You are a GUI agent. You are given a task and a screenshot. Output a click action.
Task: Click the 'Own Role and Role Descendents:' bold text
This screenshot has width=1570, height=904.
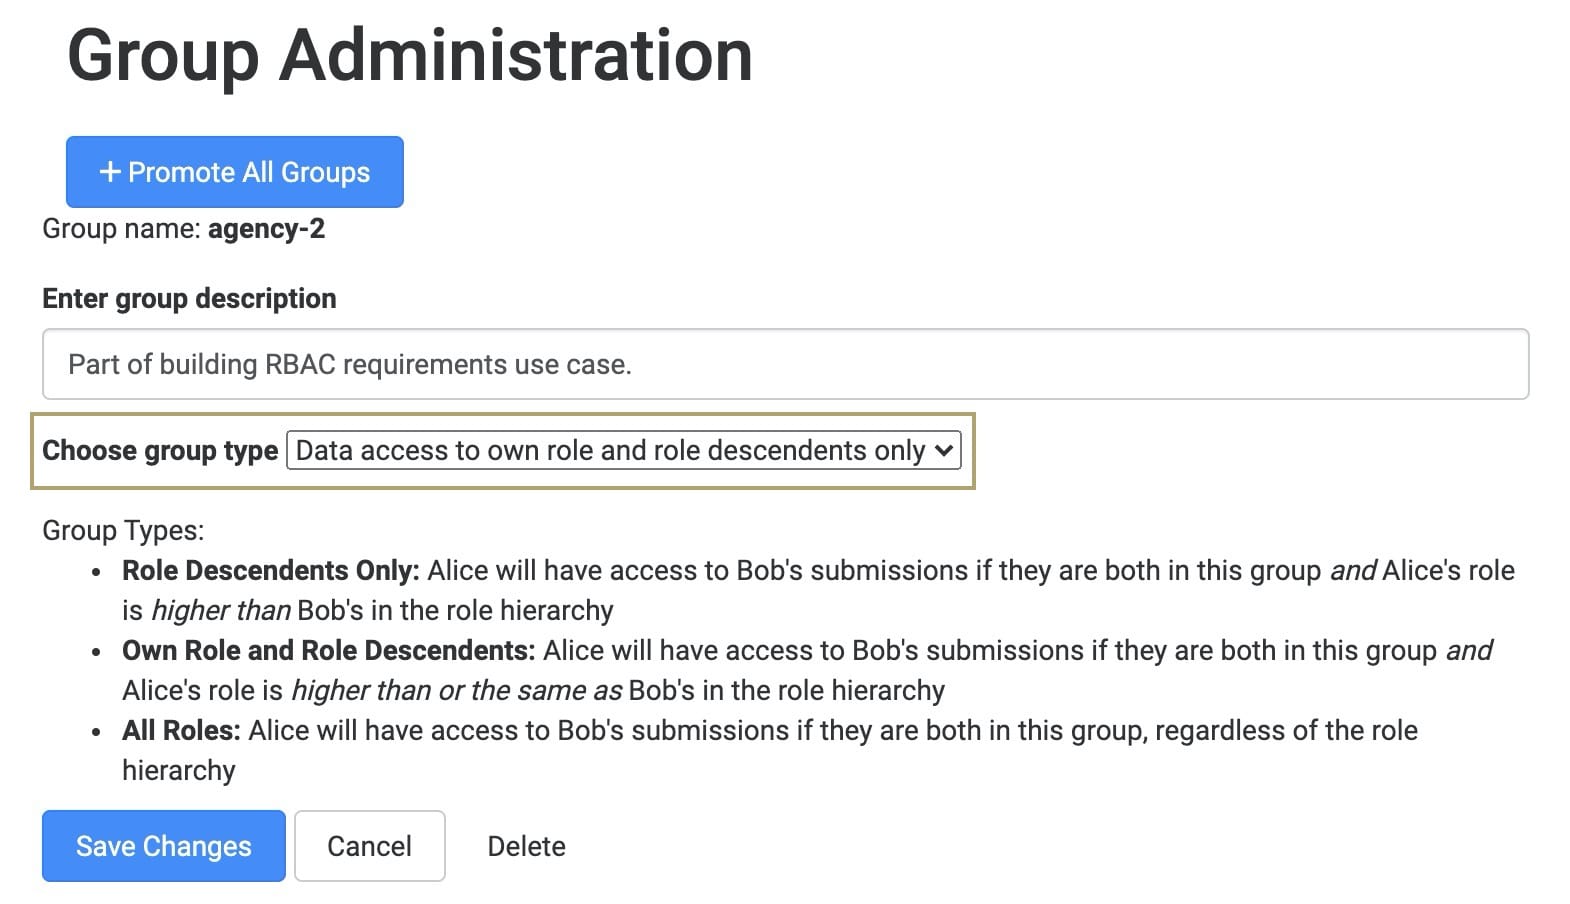329,650
